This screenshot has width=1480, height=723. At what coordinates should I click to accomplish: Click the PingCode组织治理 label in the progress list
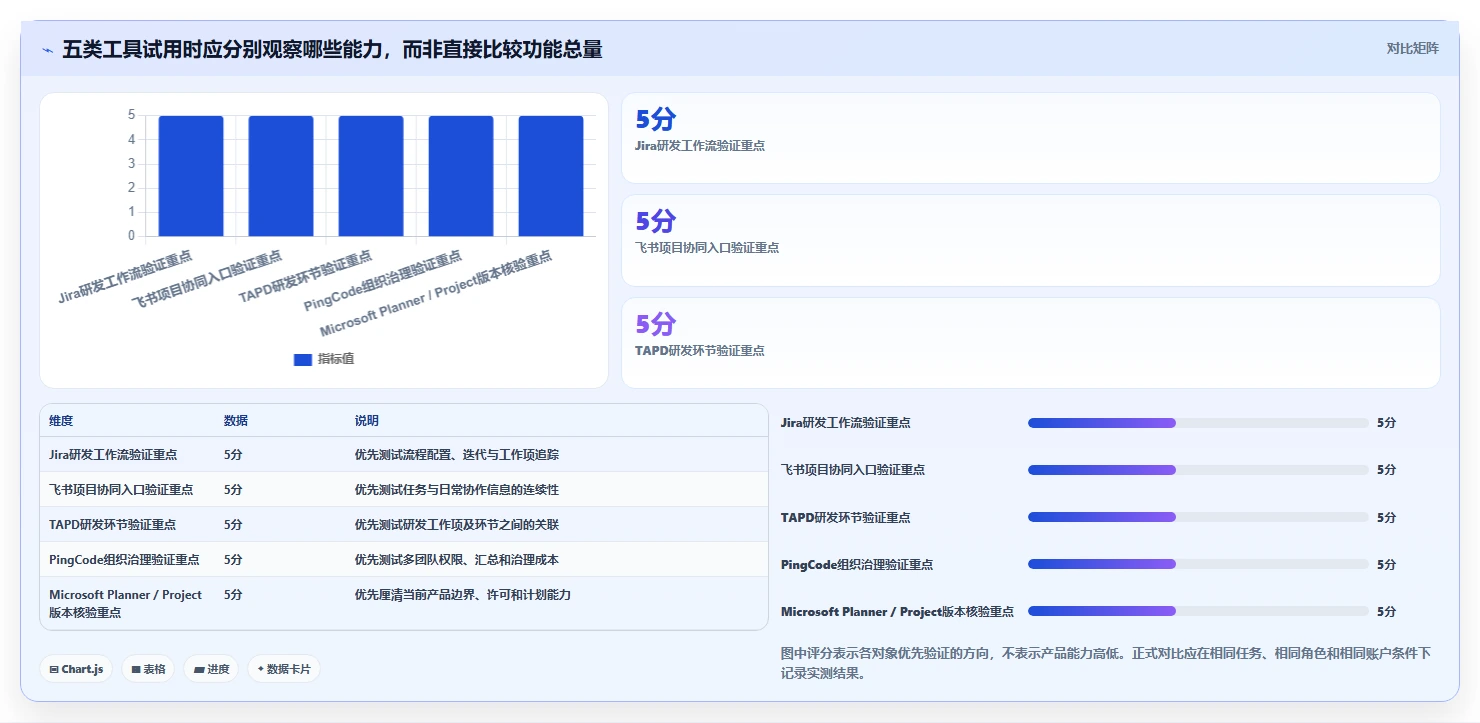(857, 564)
